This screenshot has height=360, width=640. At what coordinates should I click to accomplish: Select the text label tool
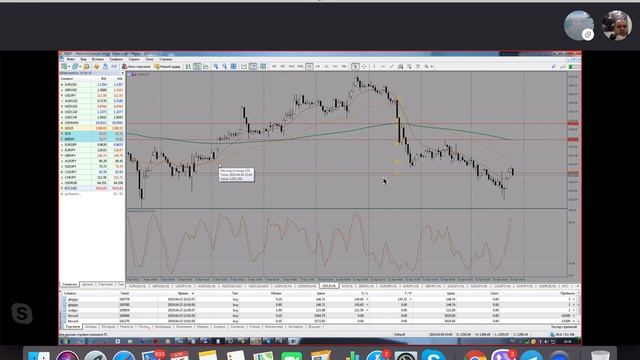(418, 66)
